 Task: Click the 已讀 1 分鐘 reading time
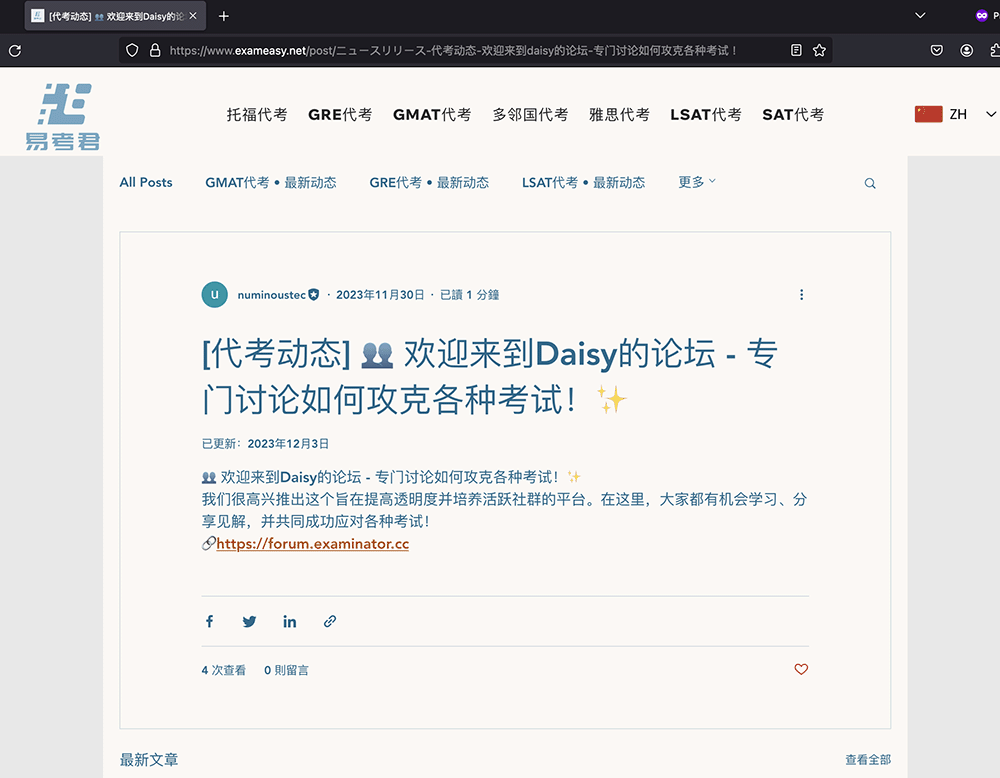coord(469,295)
